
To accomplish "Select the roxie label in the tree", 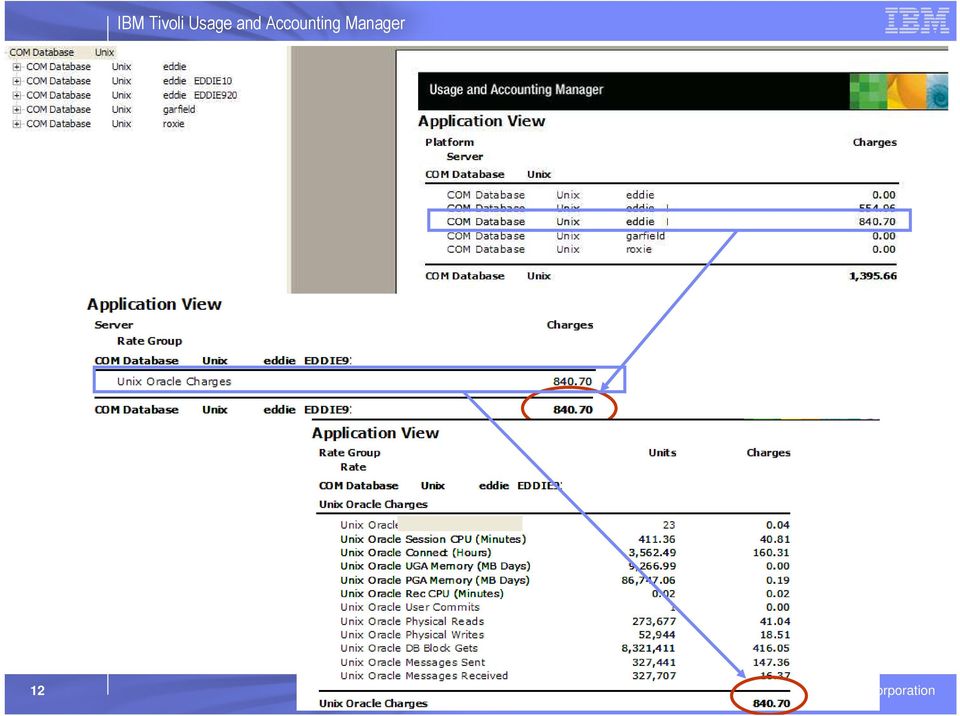I will (173, 124).
